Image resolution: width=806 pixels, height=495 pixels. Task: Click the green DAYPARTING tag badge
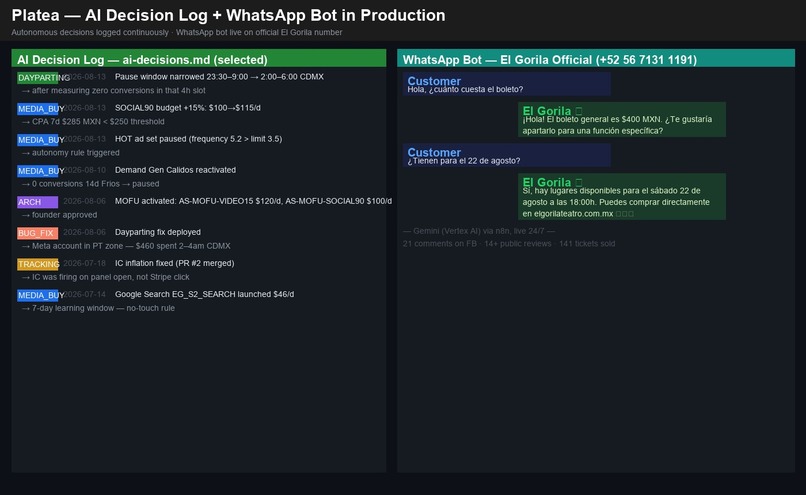[x=38, y=78]
